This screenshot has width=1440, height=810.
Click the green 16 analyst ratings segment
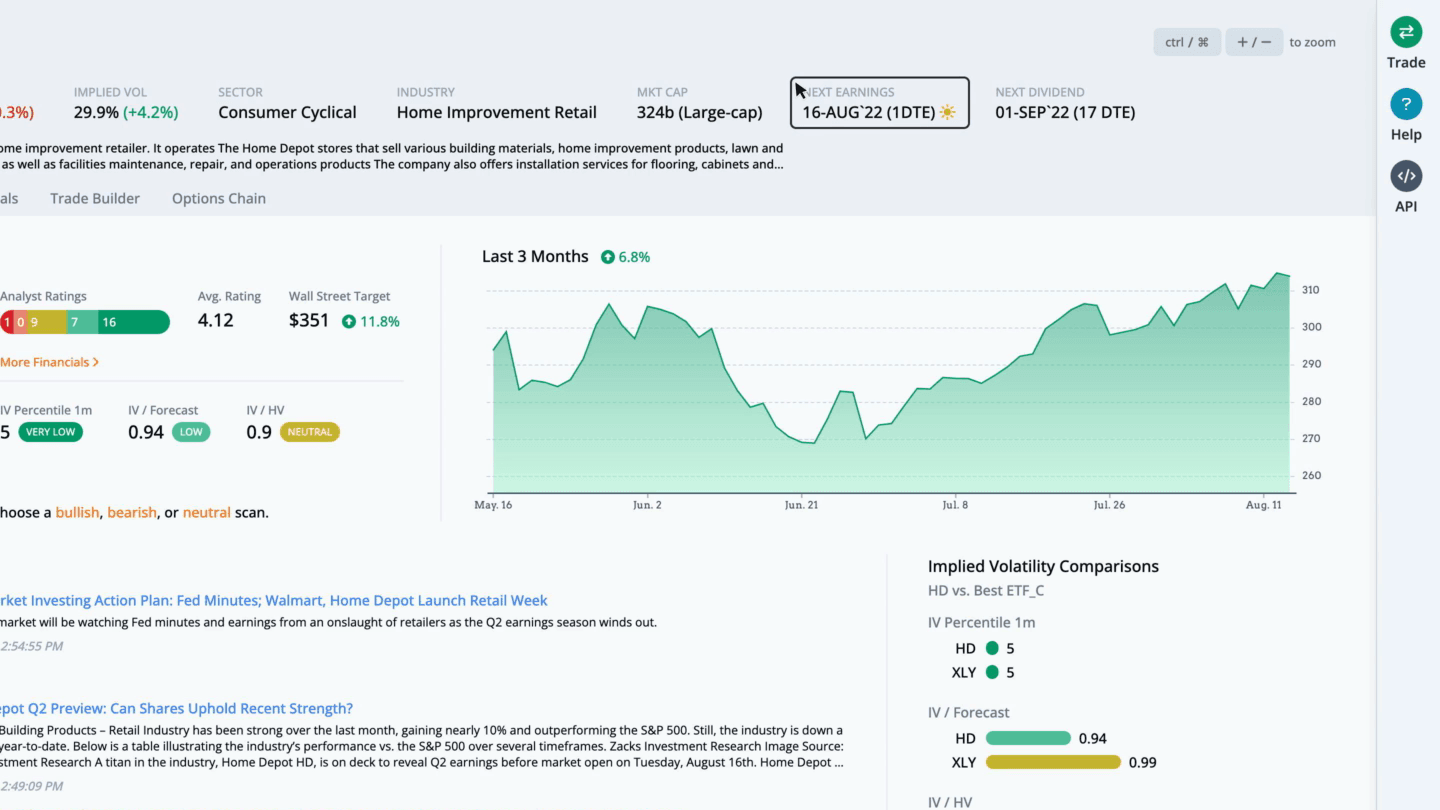[134, 322]
